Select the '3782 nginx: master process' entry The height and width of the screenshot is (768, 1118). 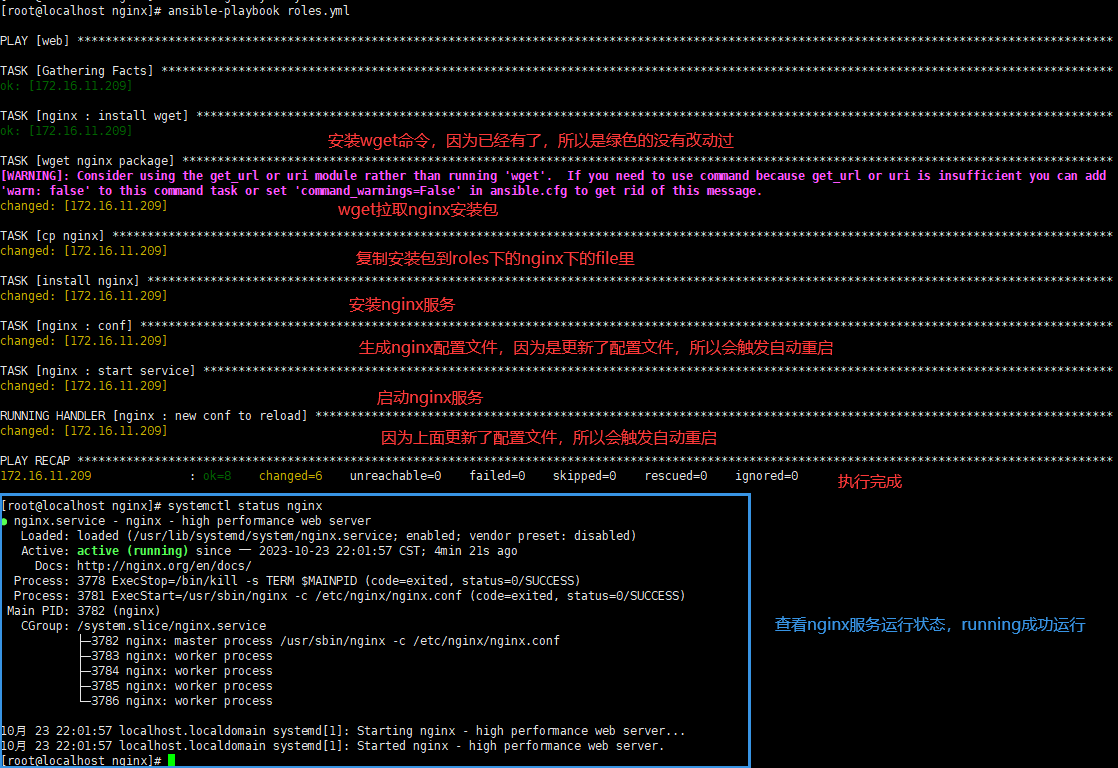tap(325, 640)
